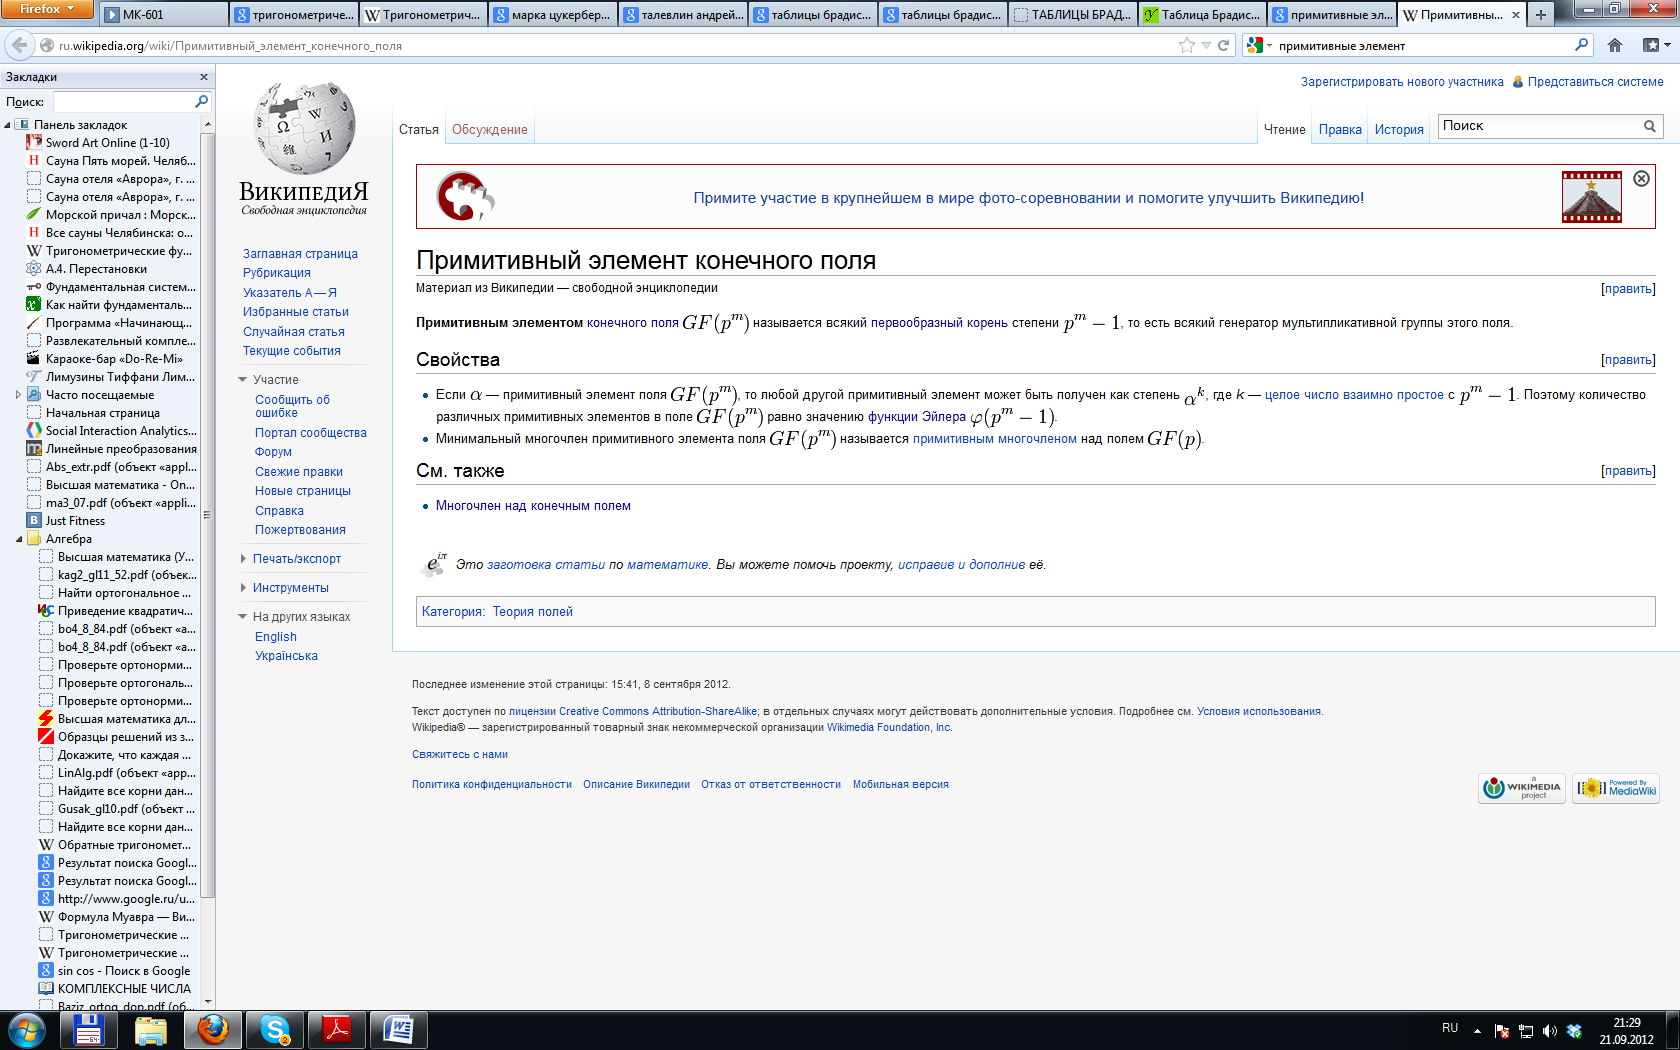Click the Wikipedia globe logo
The width and height of the screenshot is (1680, 1050).
click(304, 129)
